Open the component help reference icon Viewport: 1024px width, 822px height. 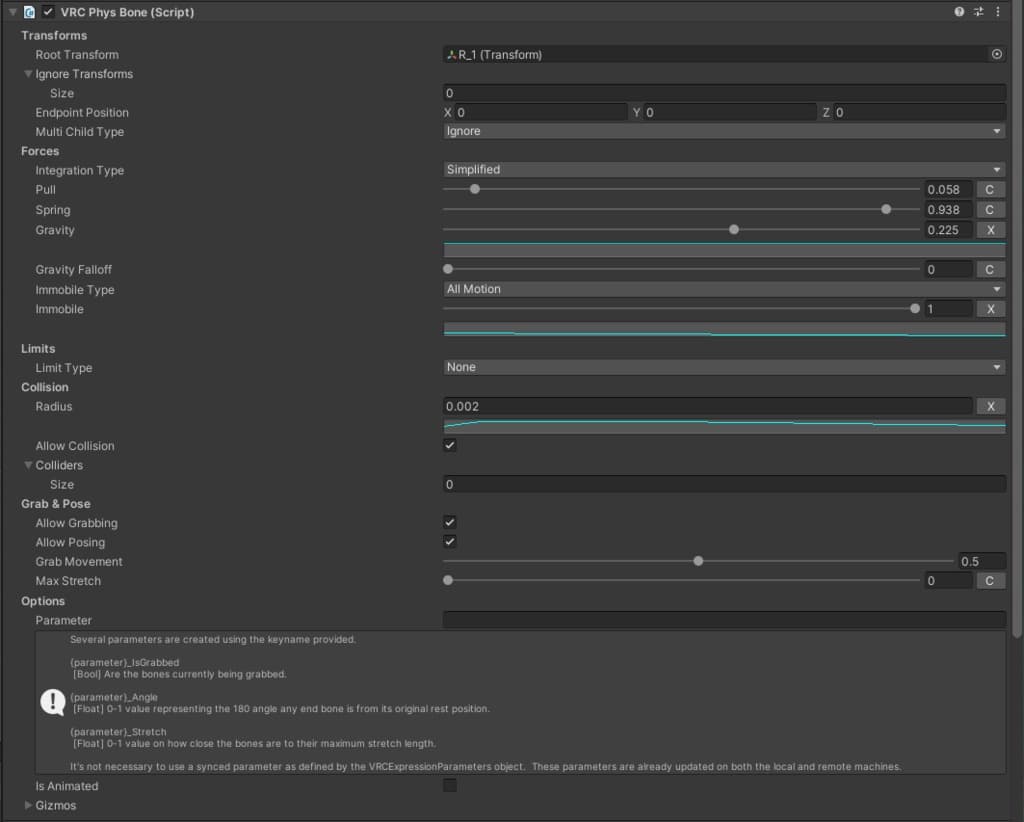[959, 12]
